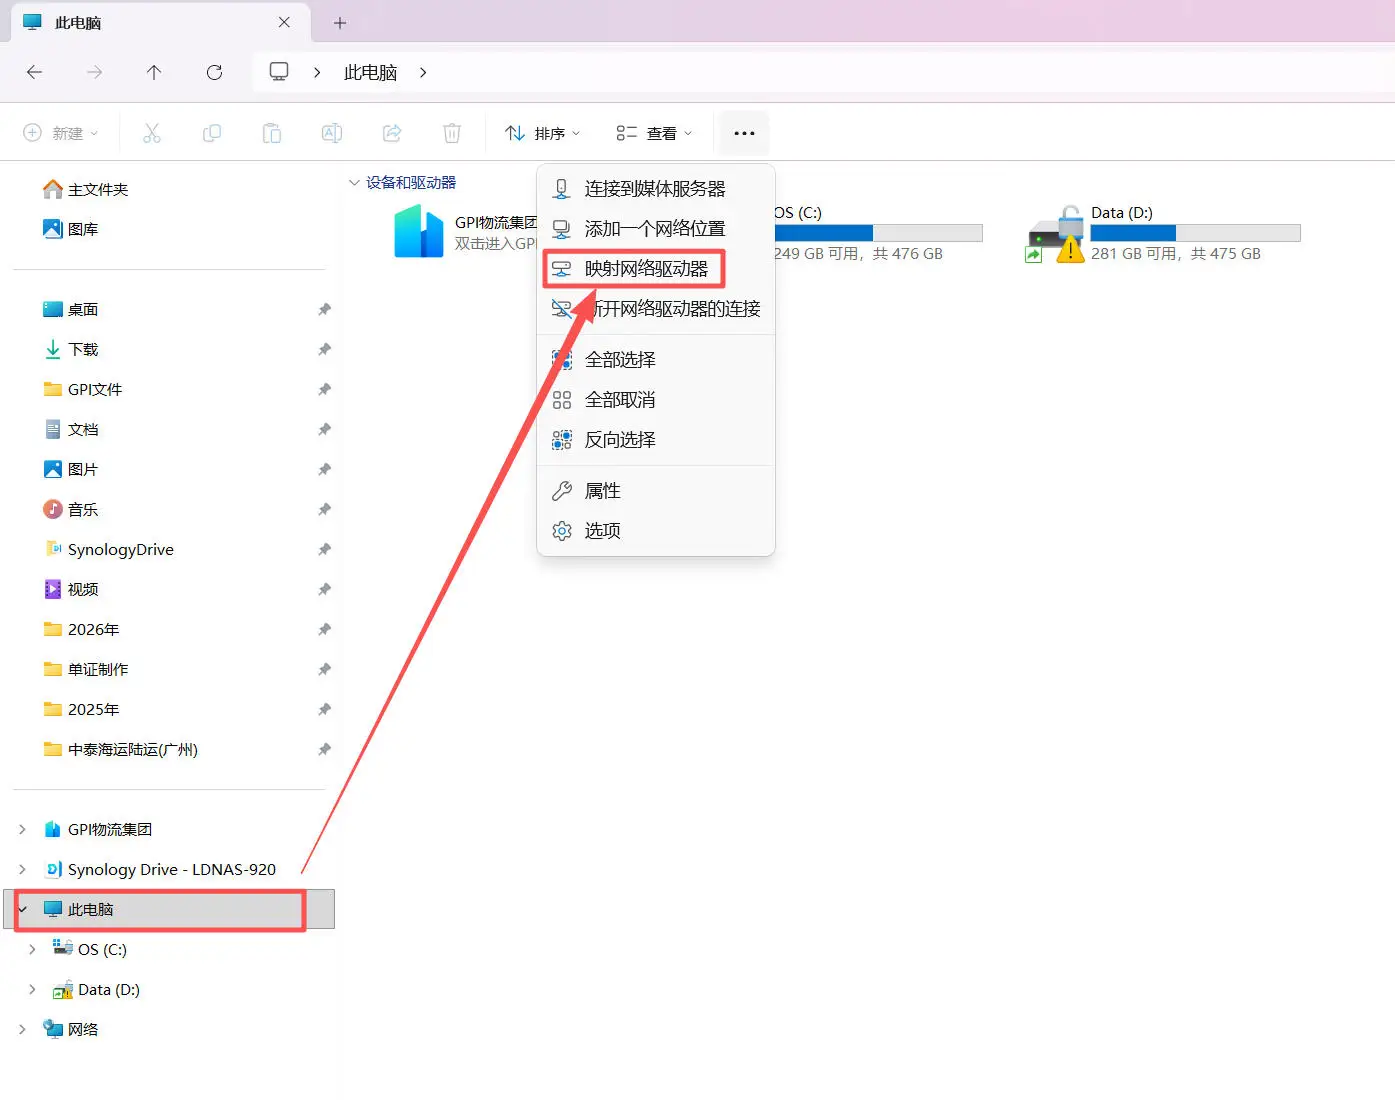This screenshot has width=1395, height=1100.
Task: Expand the 网络 tree node
Action: [x=22, y=1029]
